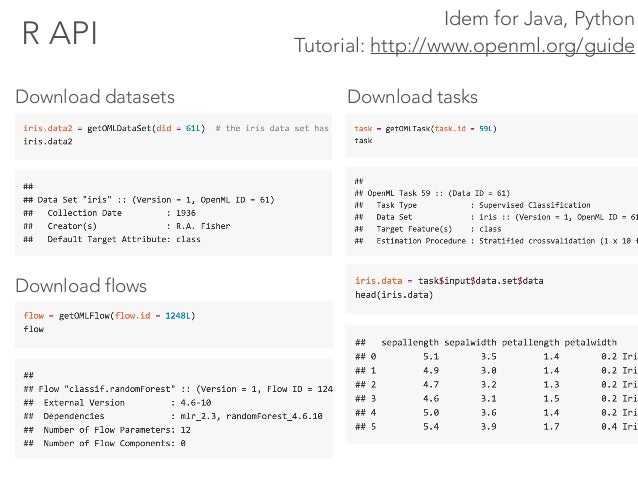Click the petallength value 1.7 in row 5

[x=551, y=427]
